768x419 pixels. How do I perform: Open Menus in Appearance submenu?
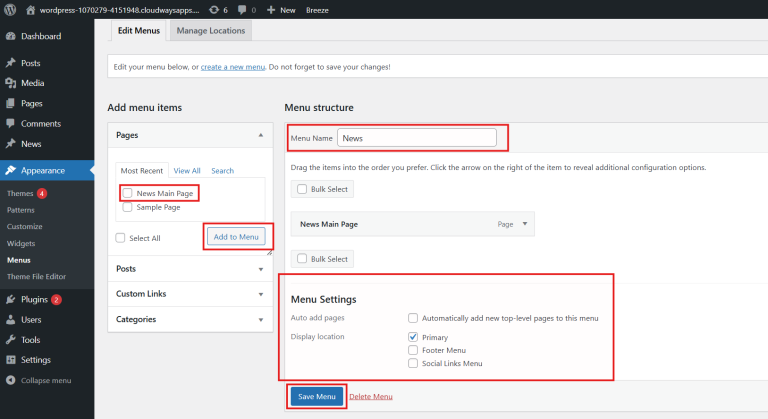coord(19,260)
